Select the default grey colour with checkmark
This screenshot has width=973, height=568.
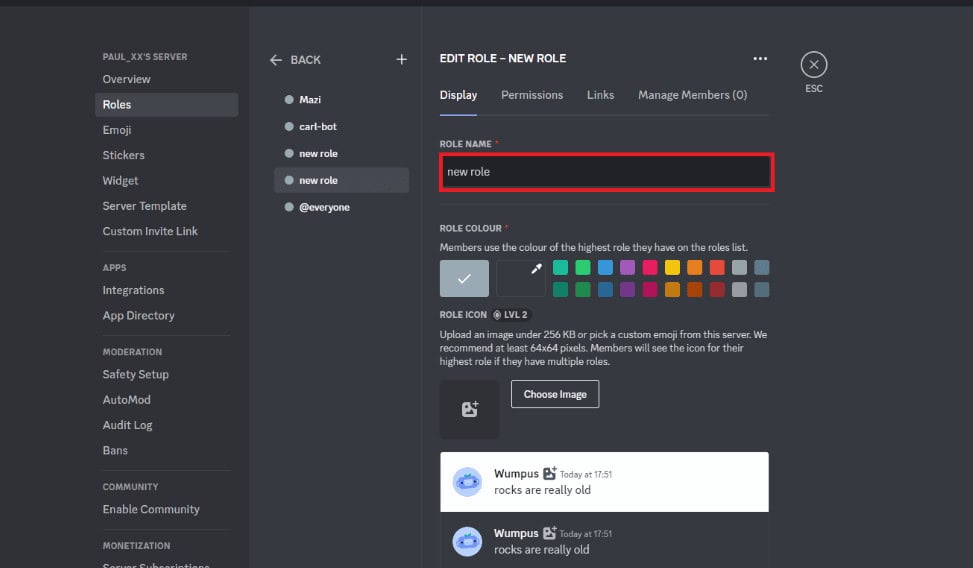point(464,278)
